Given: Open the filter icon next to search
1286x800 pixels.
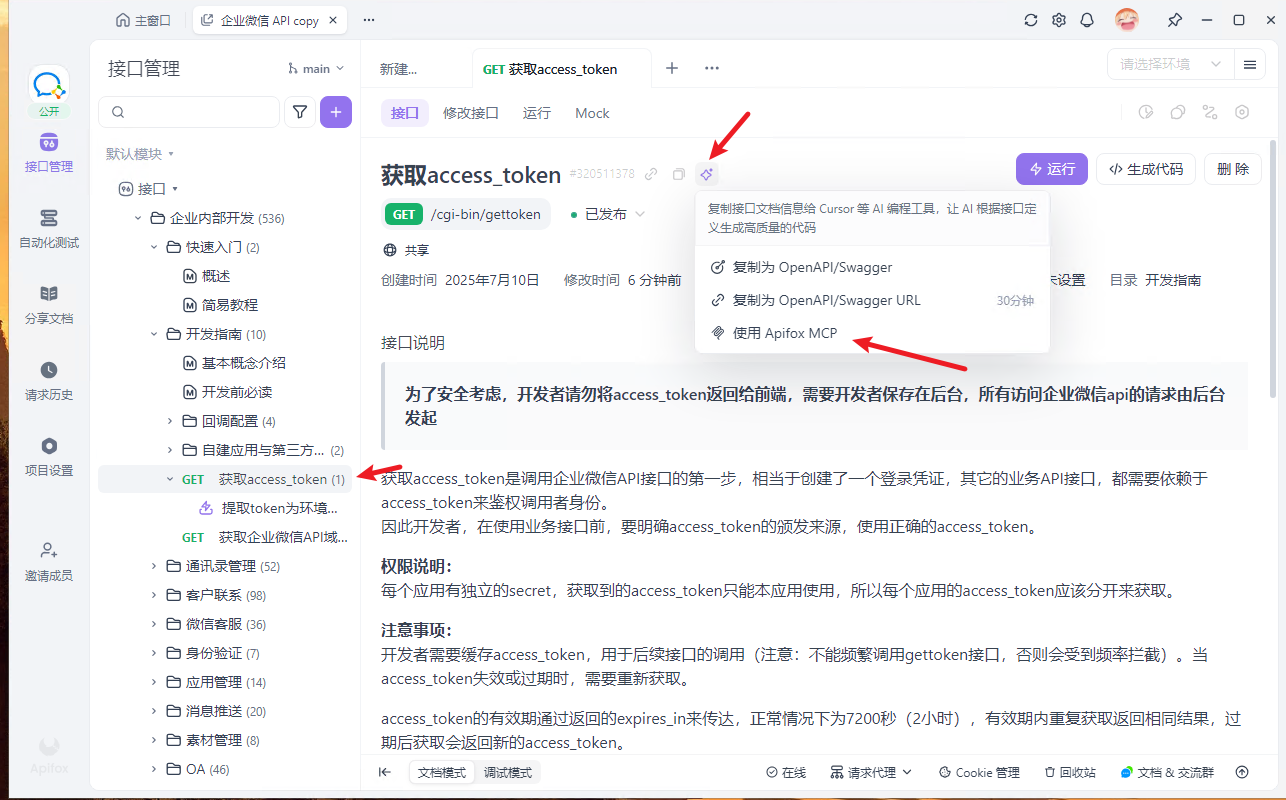Looking at the screenshot, I should [300, 113].
